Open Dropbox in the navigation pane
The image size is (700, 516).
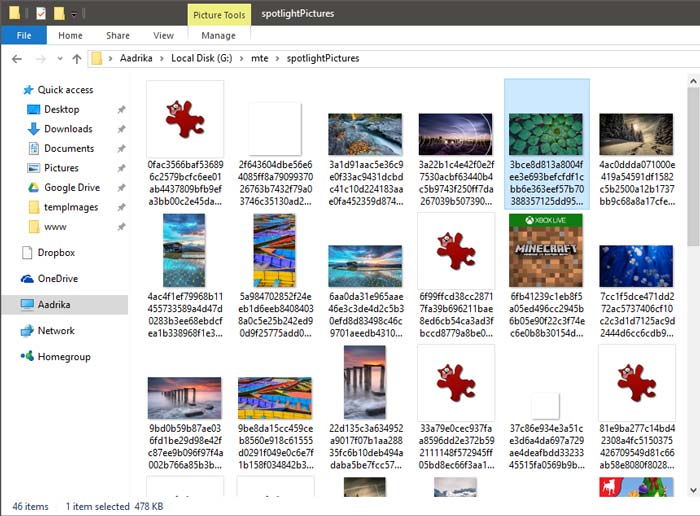[49, 253]
